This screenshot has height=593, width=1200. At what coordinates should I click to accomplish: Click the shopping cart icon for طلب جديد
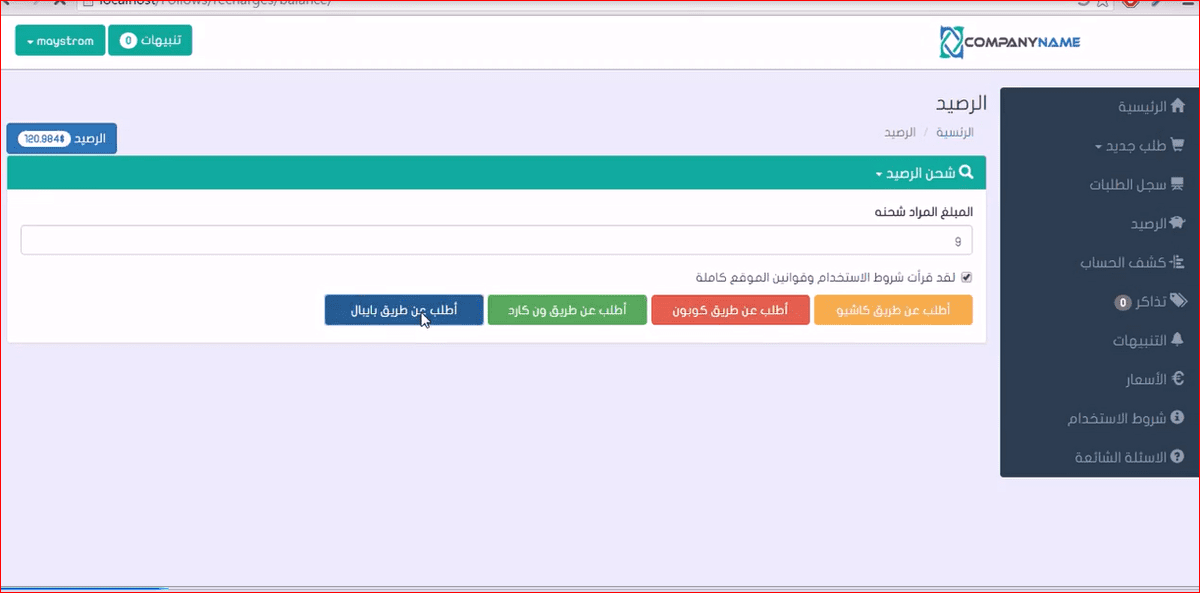coord(1177,146)
